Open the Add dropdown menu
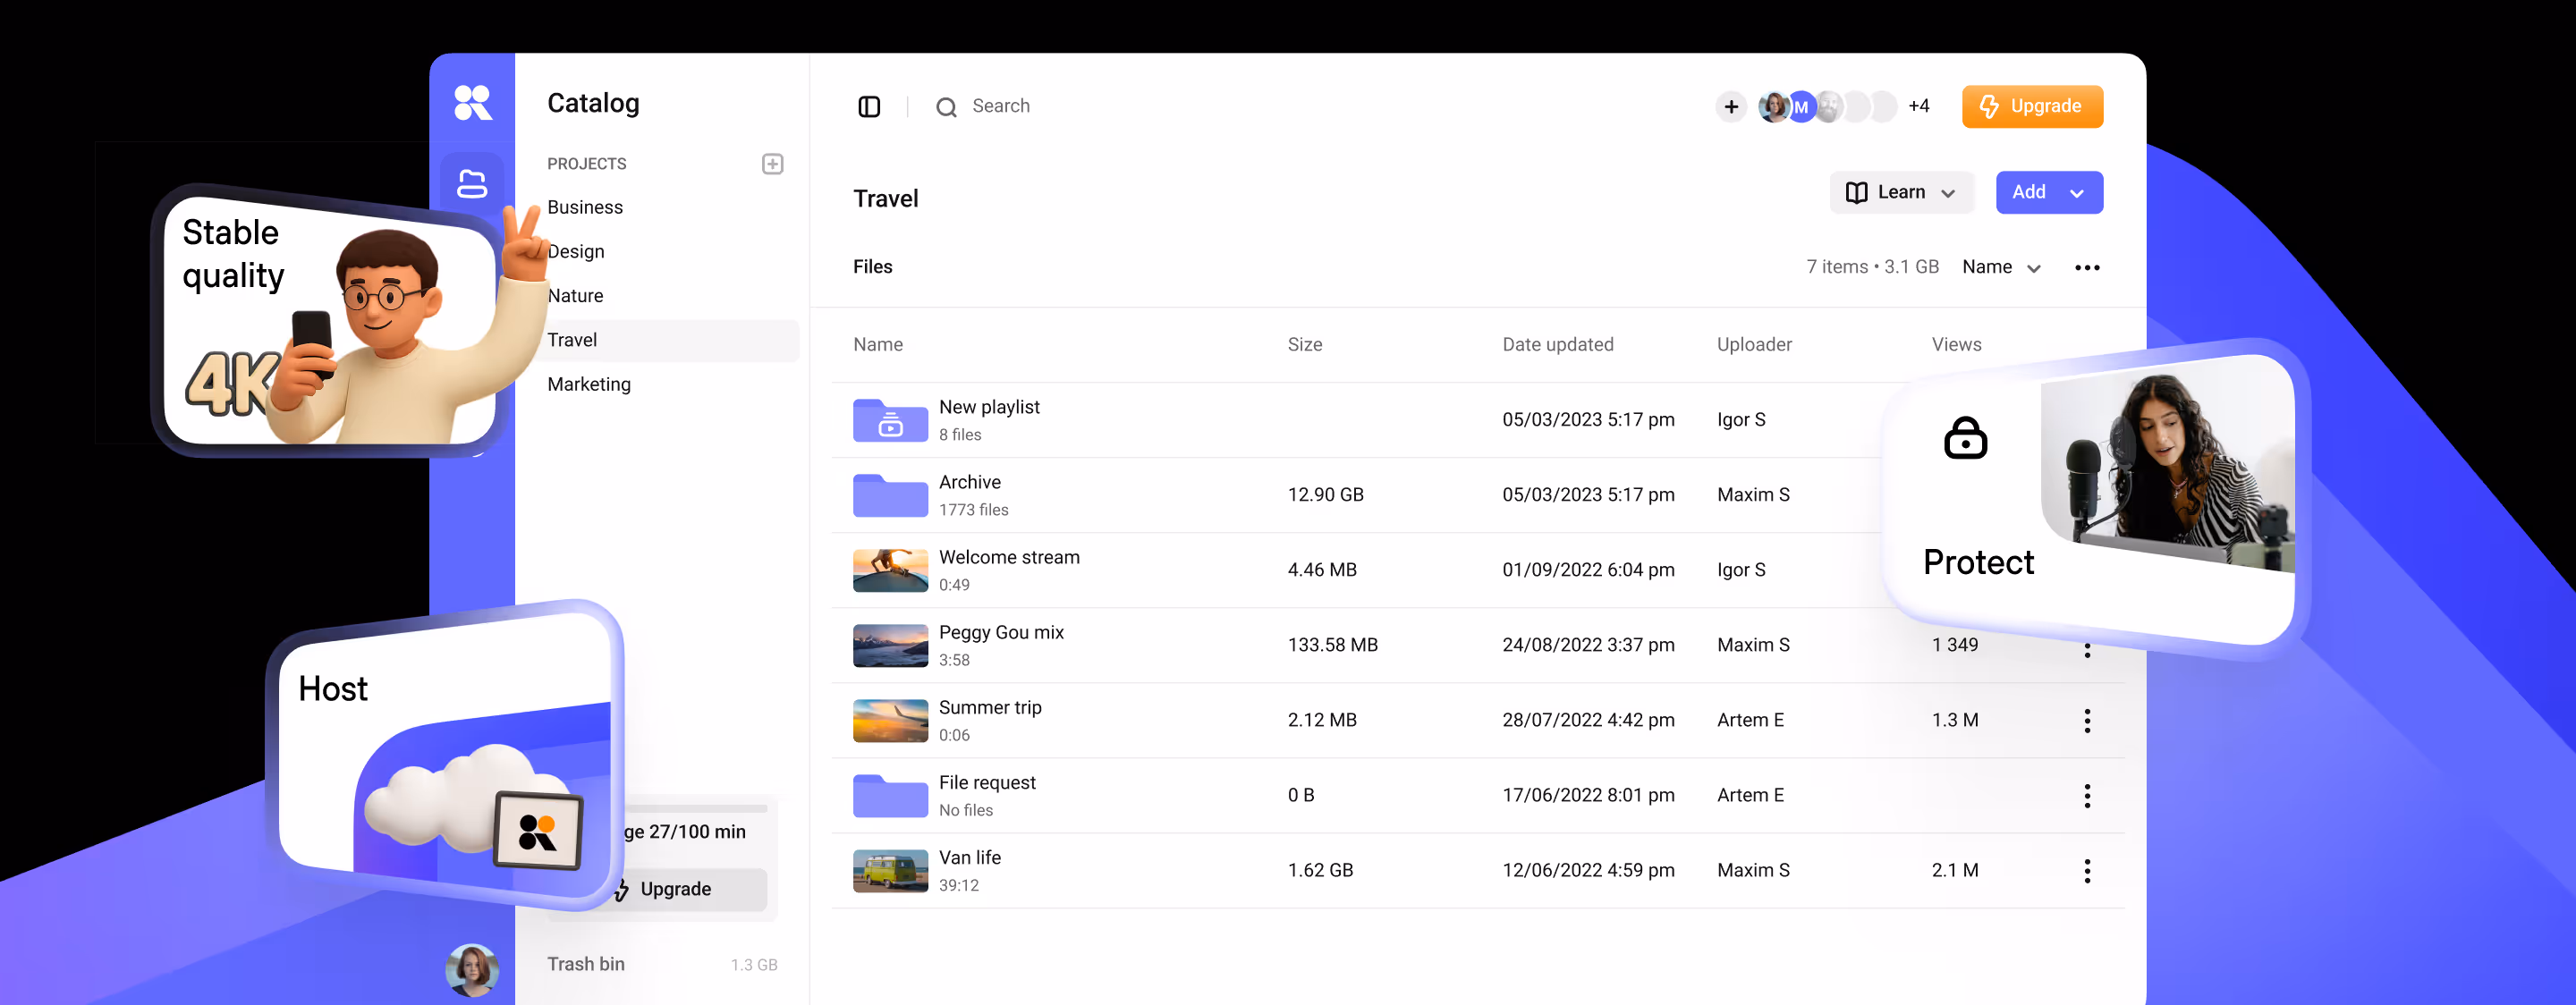 (2048, 192)
